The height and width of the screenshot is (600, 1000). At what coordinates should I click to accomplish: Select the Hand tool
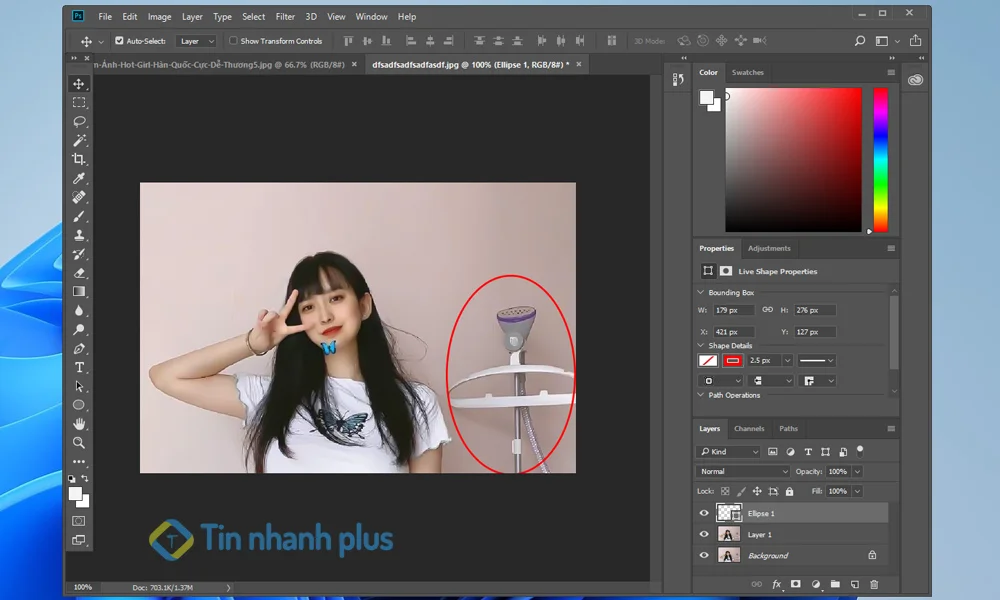point(79,423)
